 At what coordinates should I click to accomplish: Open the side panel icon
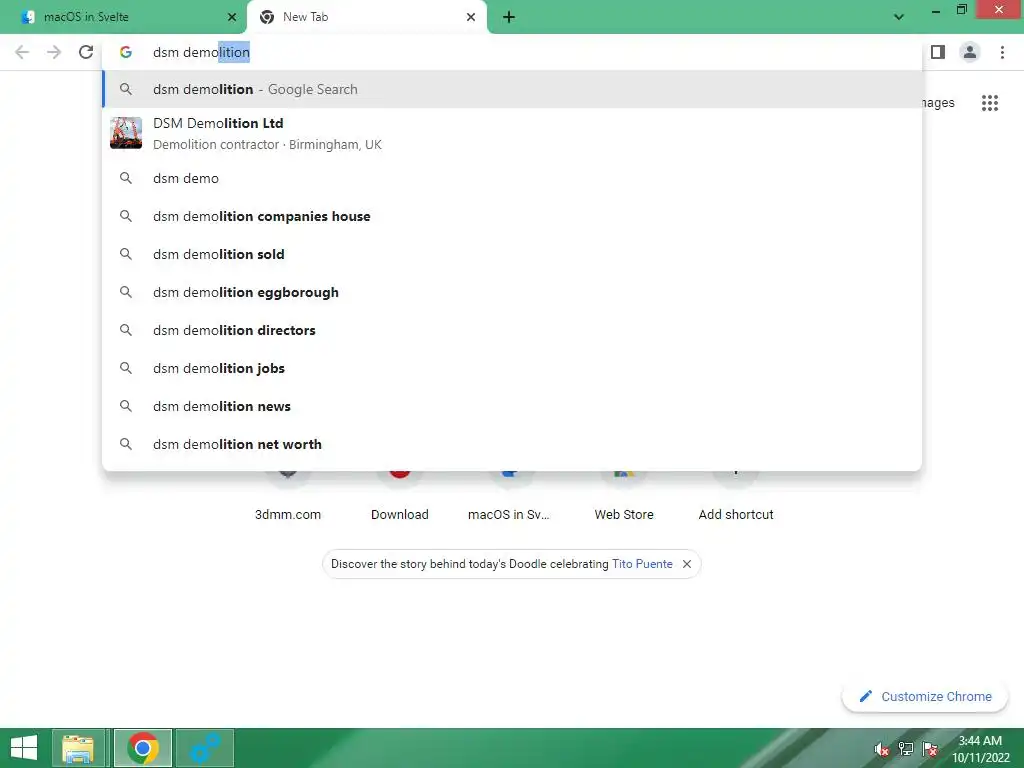pos(938,52)
